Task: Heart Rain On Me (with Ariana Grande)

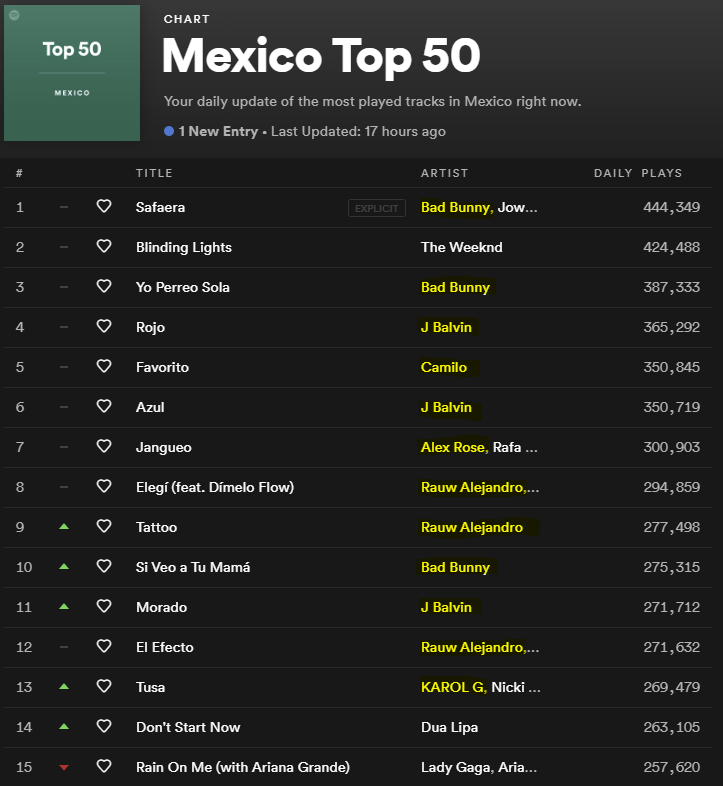Action: 104,766
